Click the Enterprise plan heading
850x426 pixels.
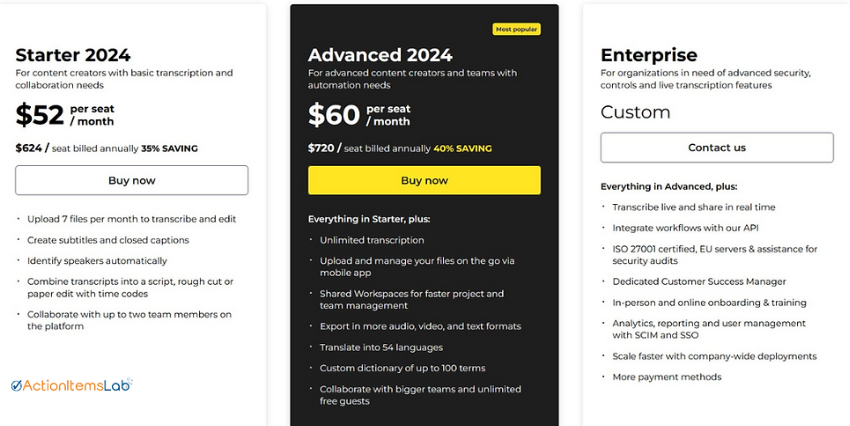click(649, 55)
